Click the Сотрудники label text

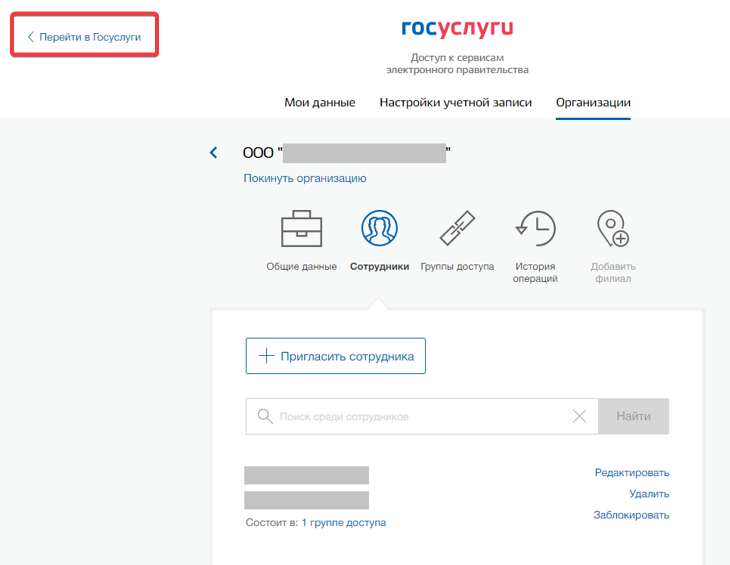coord(379,267)
